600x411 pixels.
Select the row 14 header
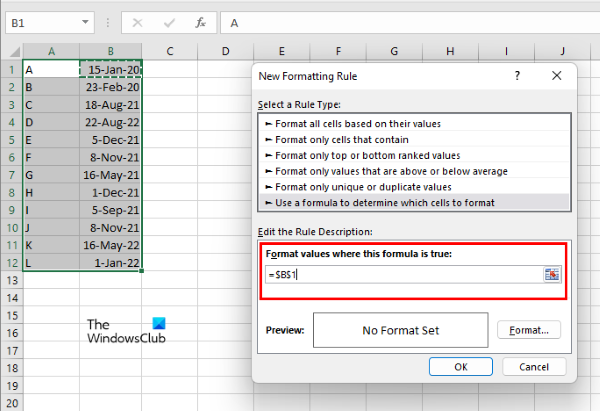point(10,299)
